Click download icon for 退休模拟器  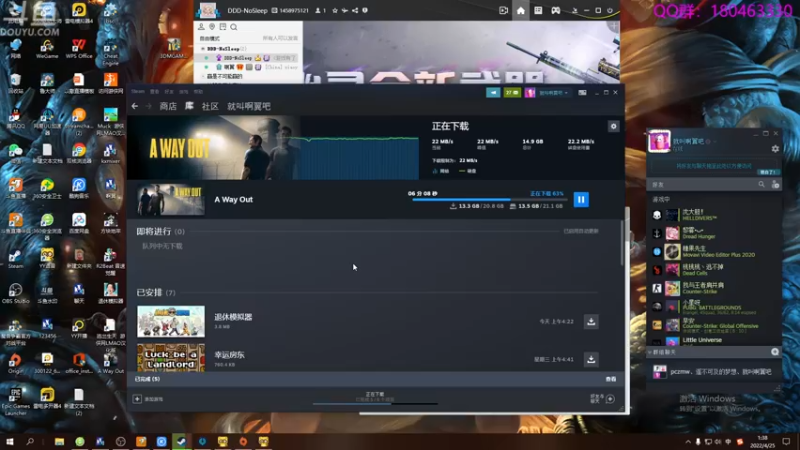591,321
